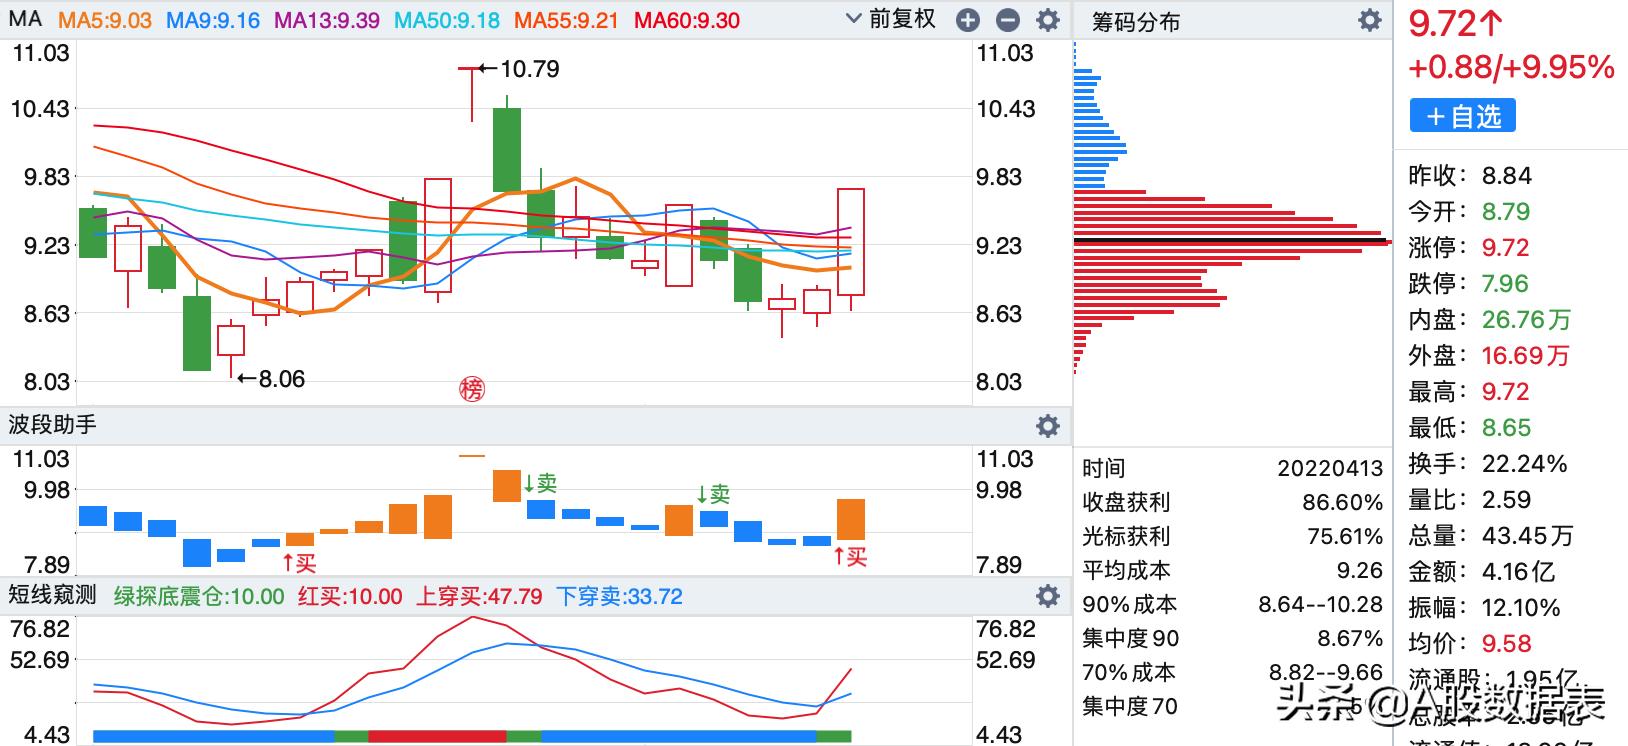This screenshot has height=746, width=1628.
Task: Open 短线窥测 indicator settings gear
Action: point(1047,596)
